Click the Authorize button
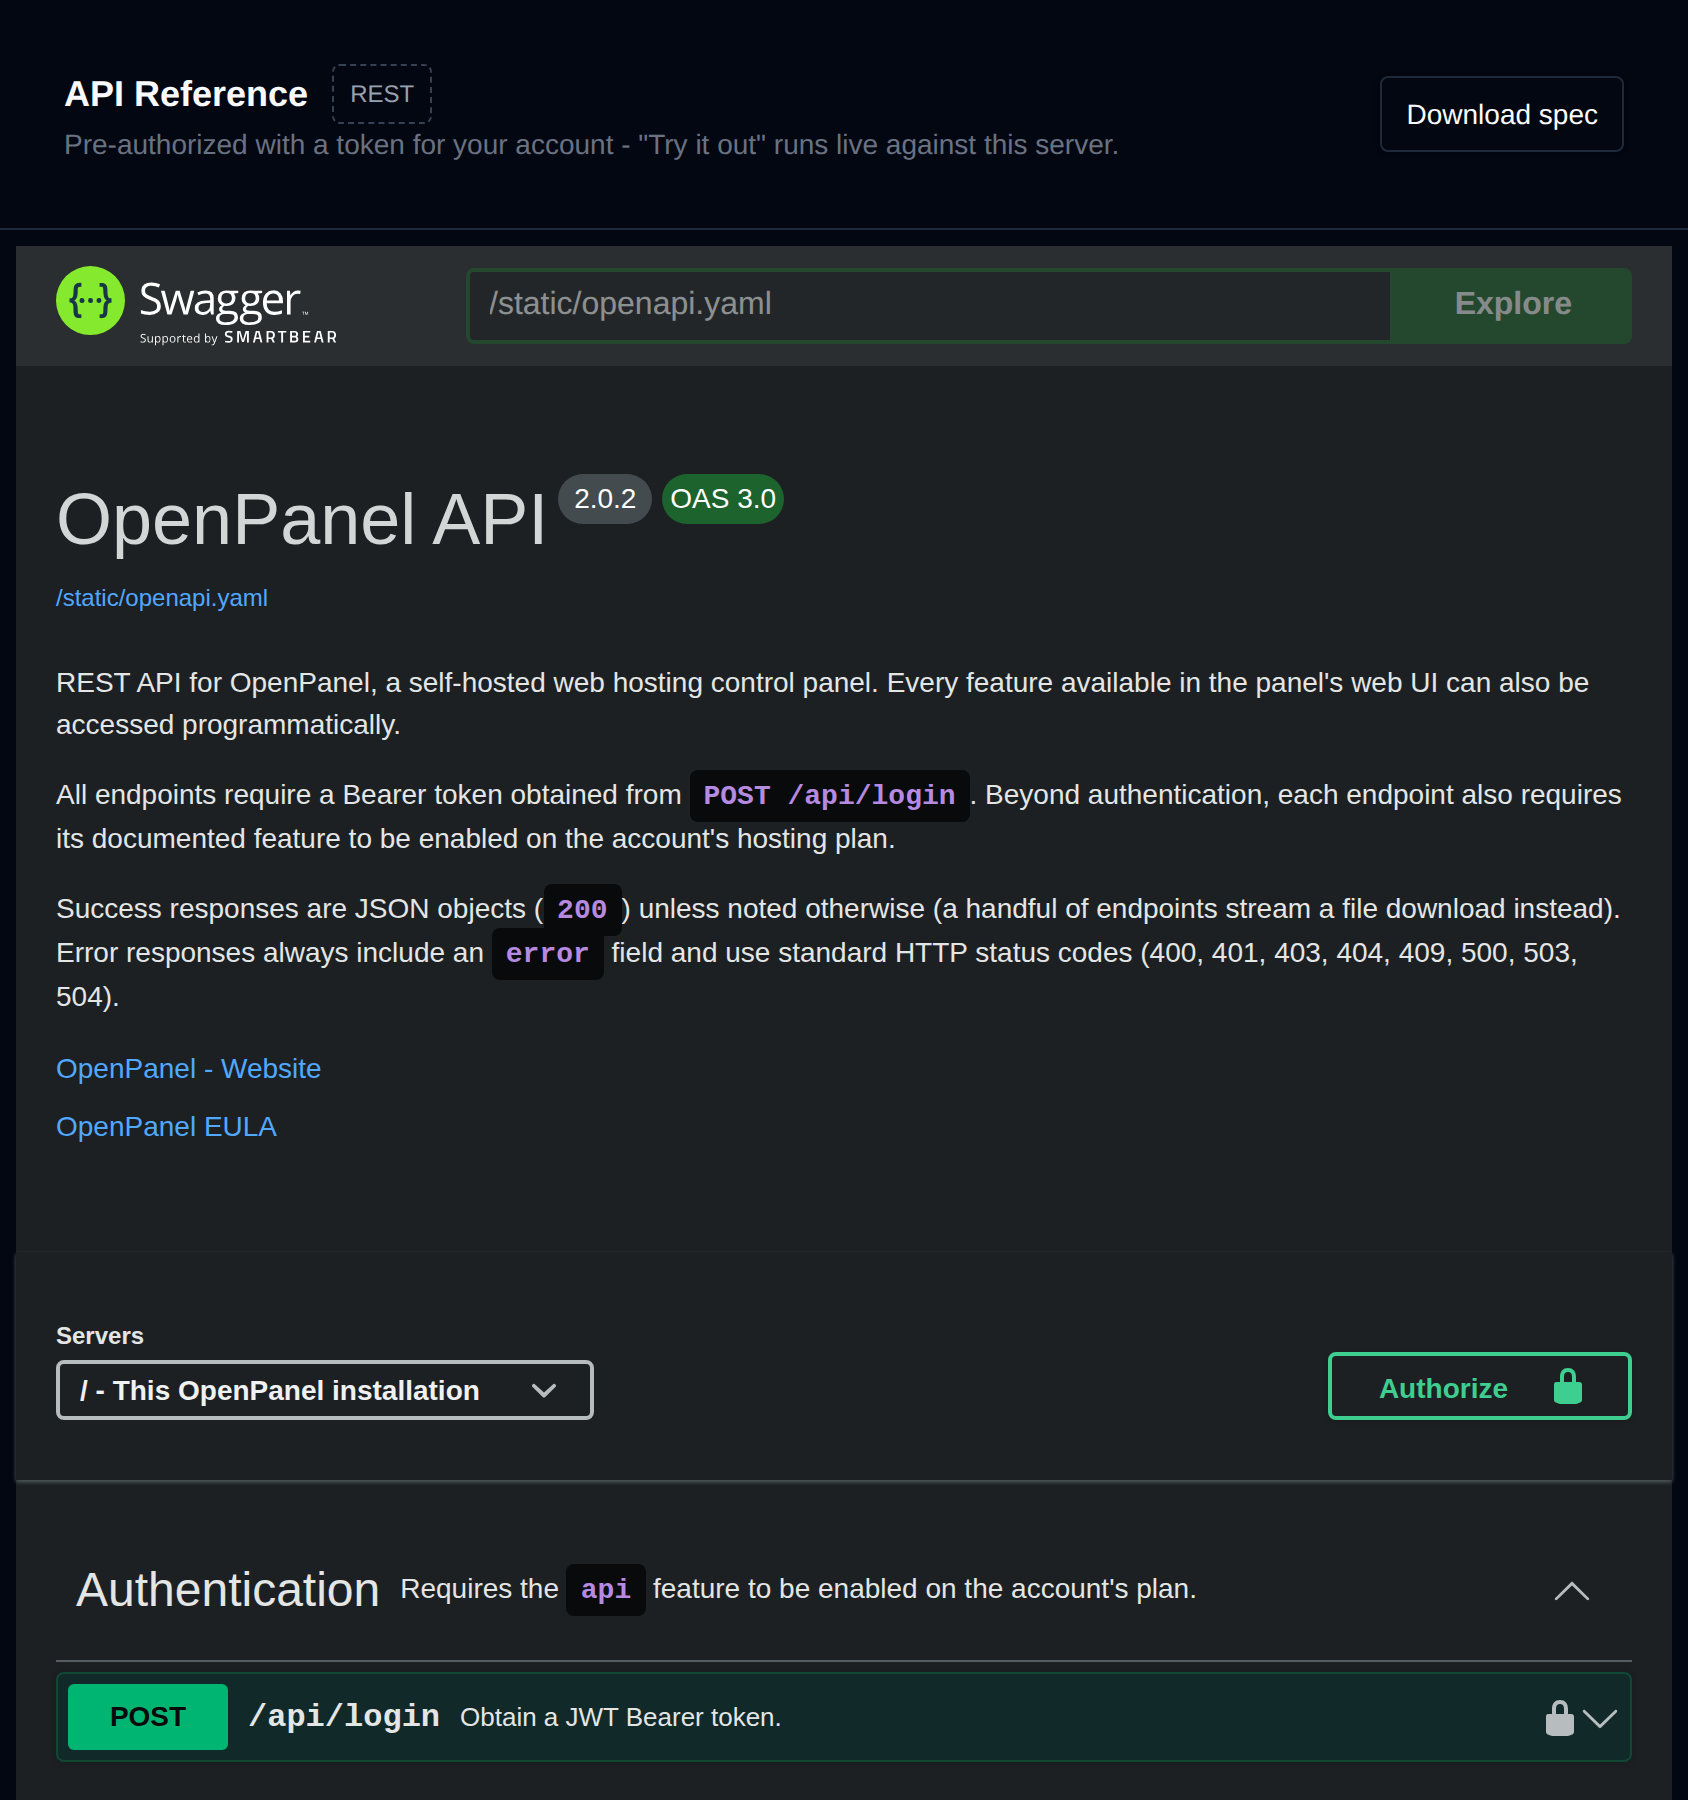The width and height of the screenshot is (1688, 1800). (x=1479, y=1386)
